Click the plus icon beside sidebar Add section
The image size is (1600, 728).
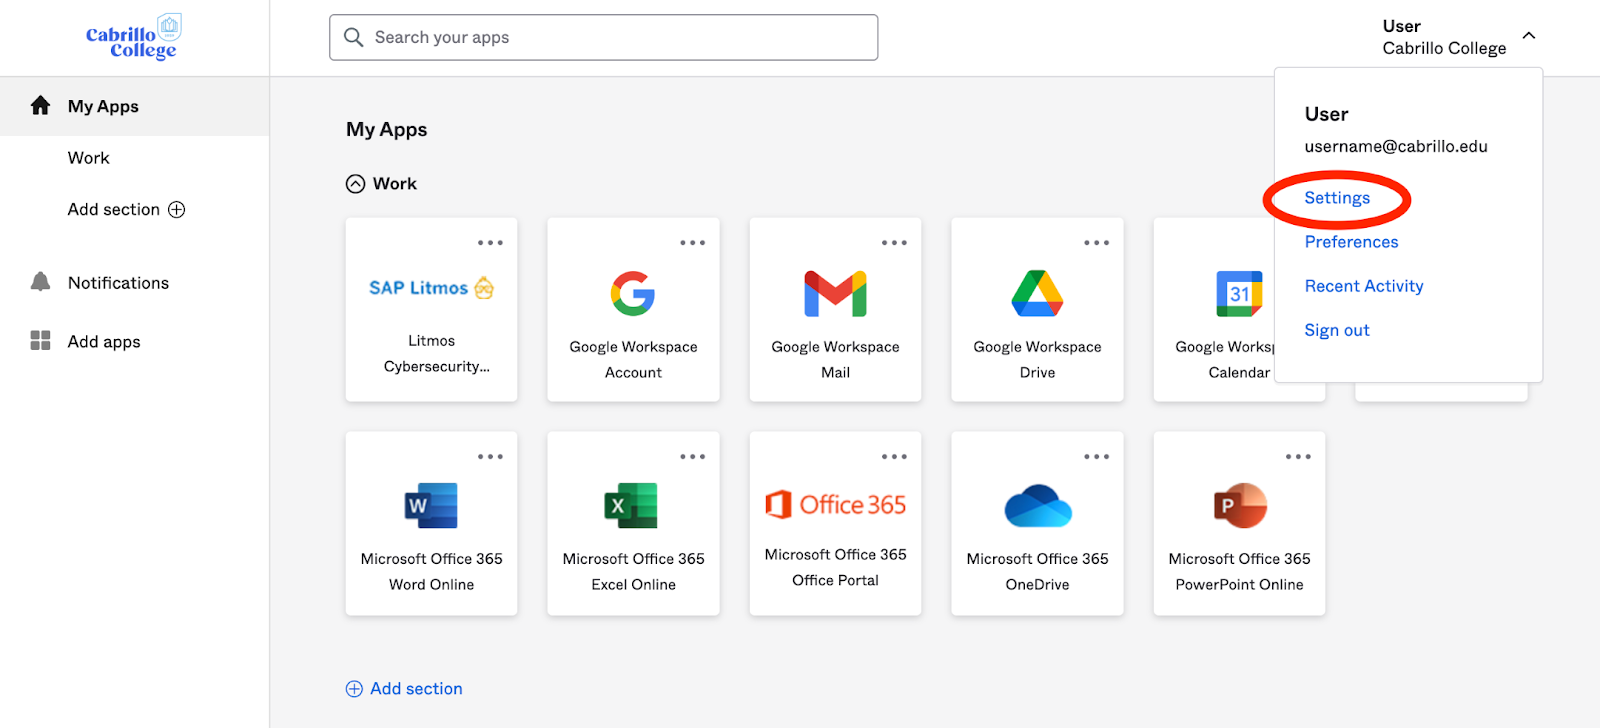tap(177, 209)
